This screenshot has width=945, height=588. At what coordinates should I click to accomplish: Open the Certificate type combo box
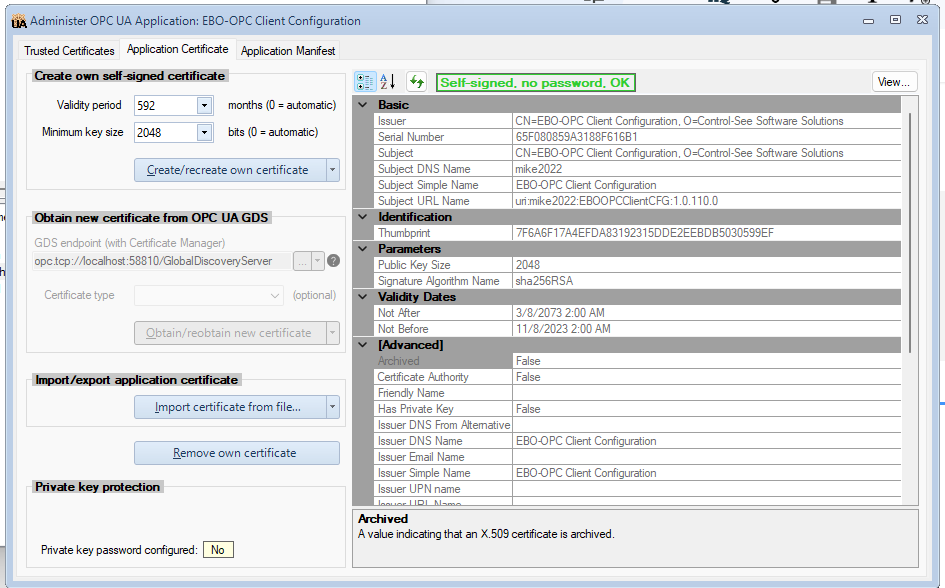(209, 295)
